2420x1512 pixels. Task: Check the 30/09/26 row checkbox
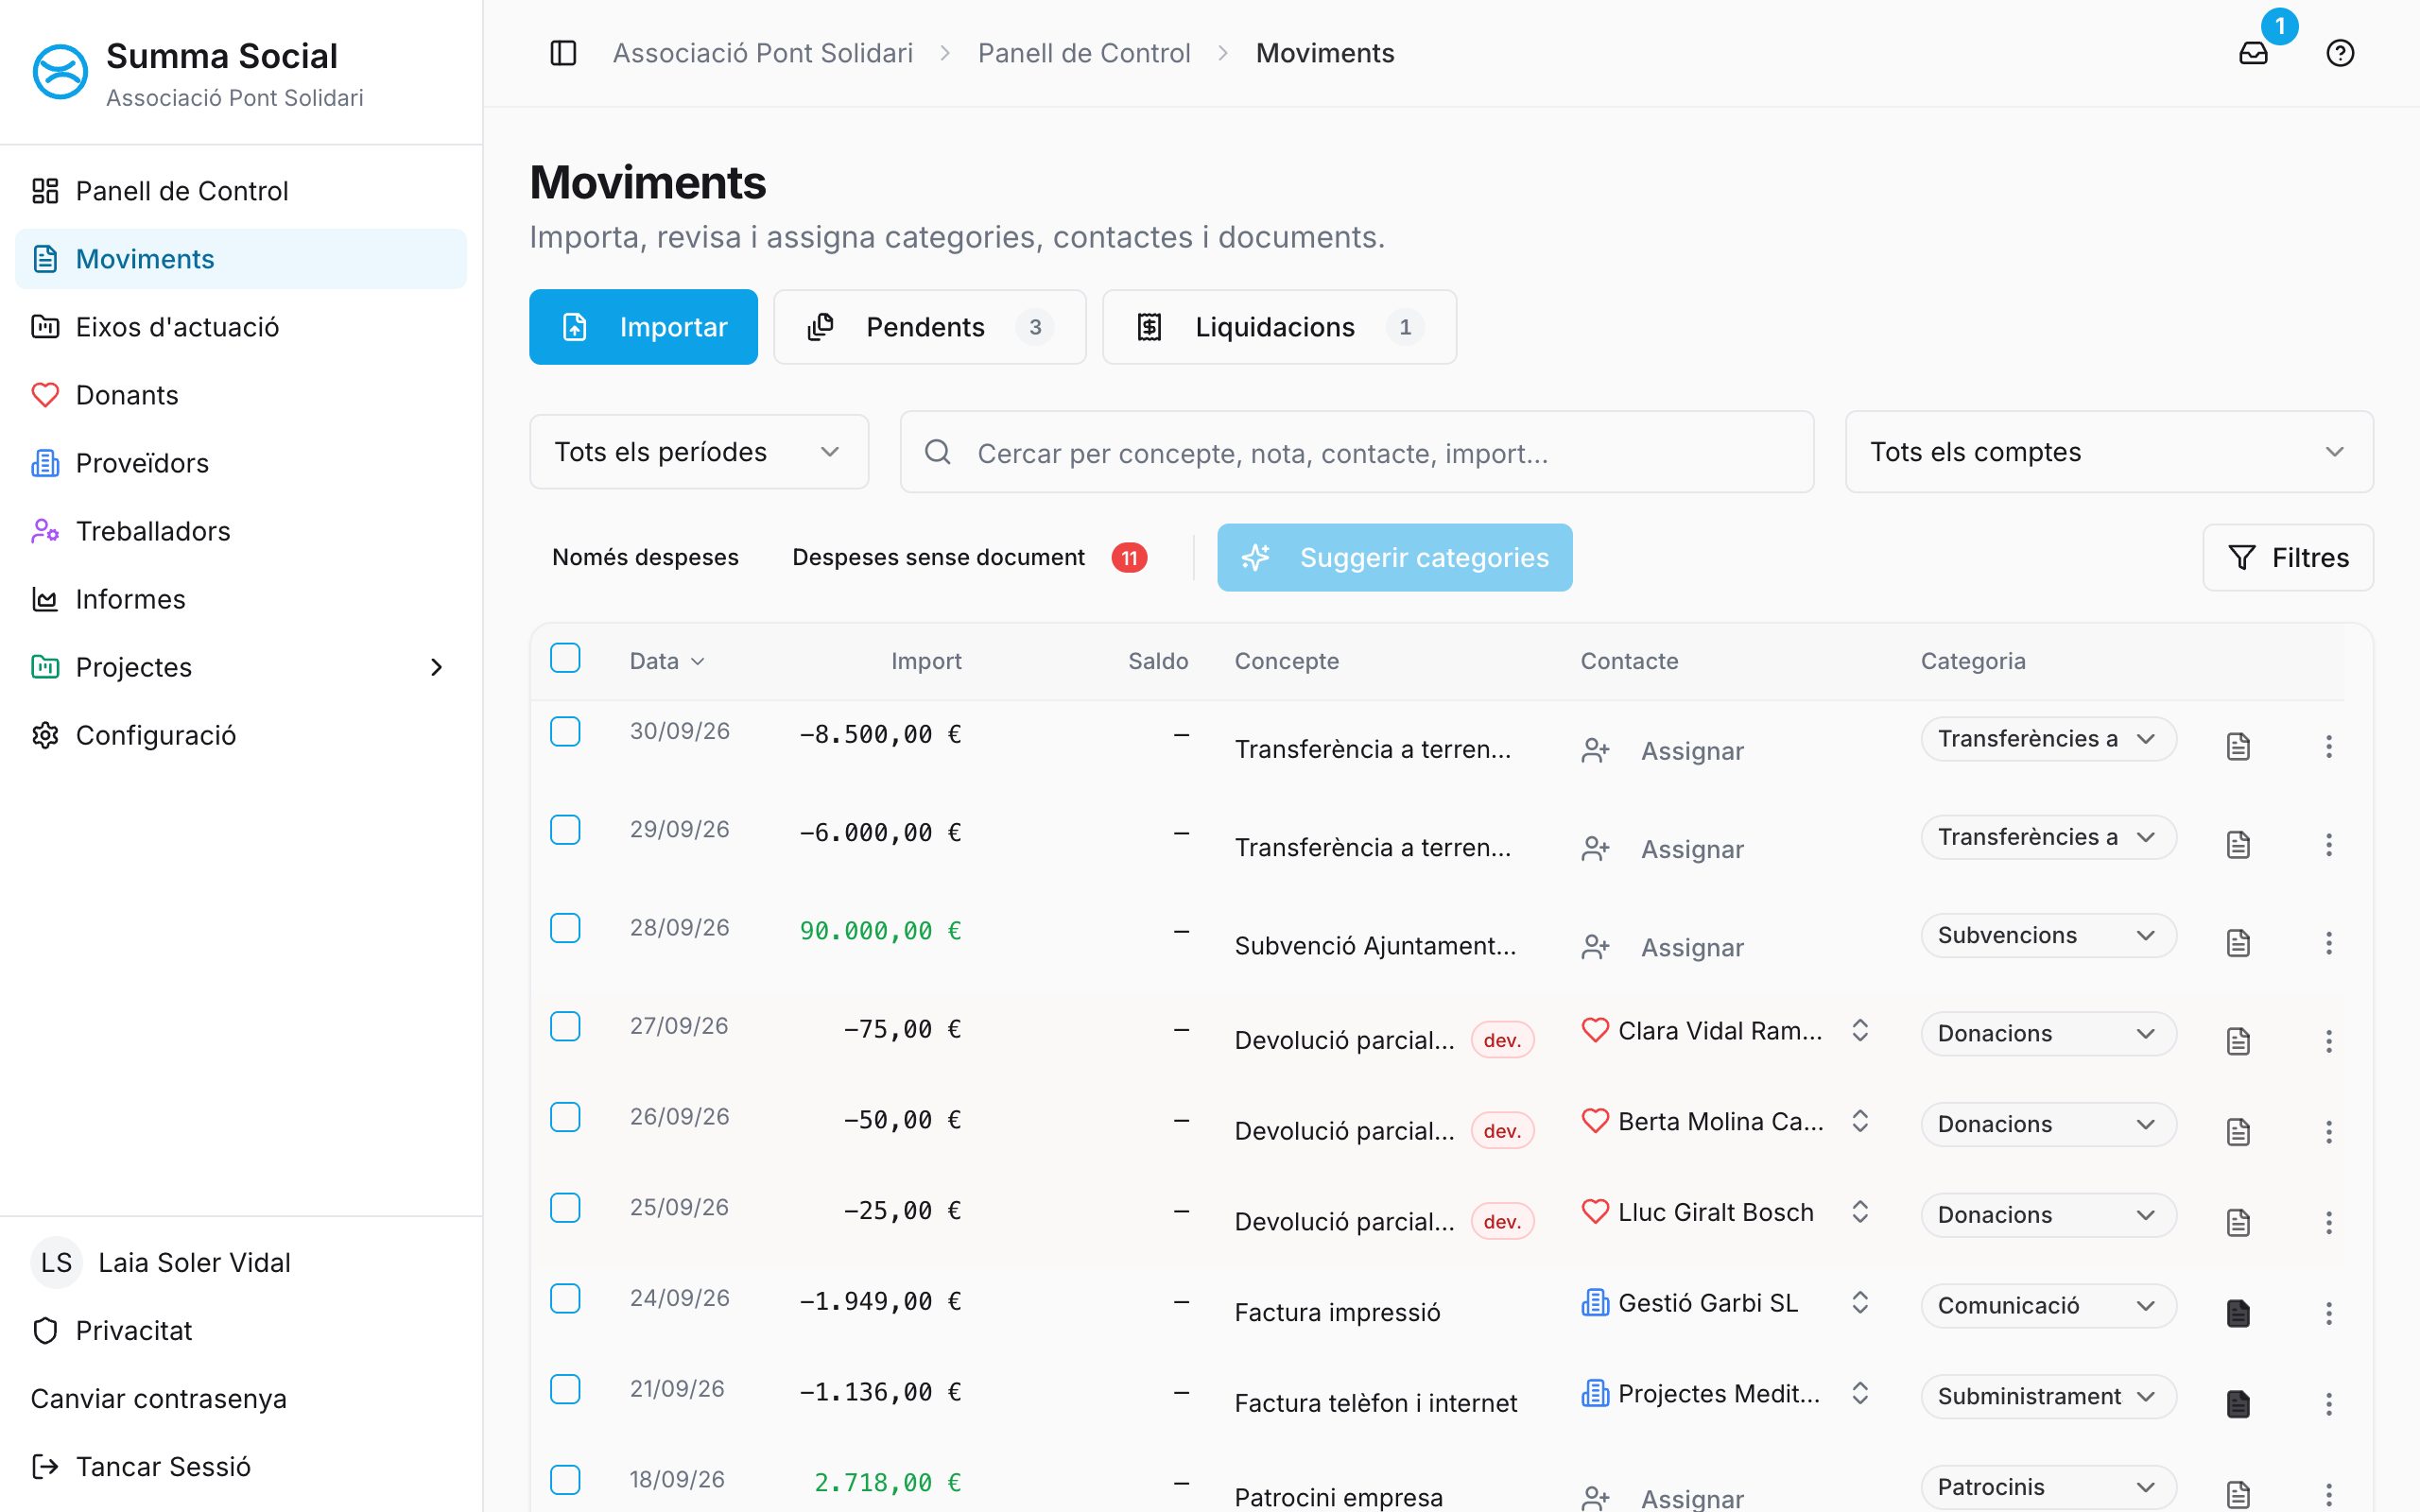565,731
